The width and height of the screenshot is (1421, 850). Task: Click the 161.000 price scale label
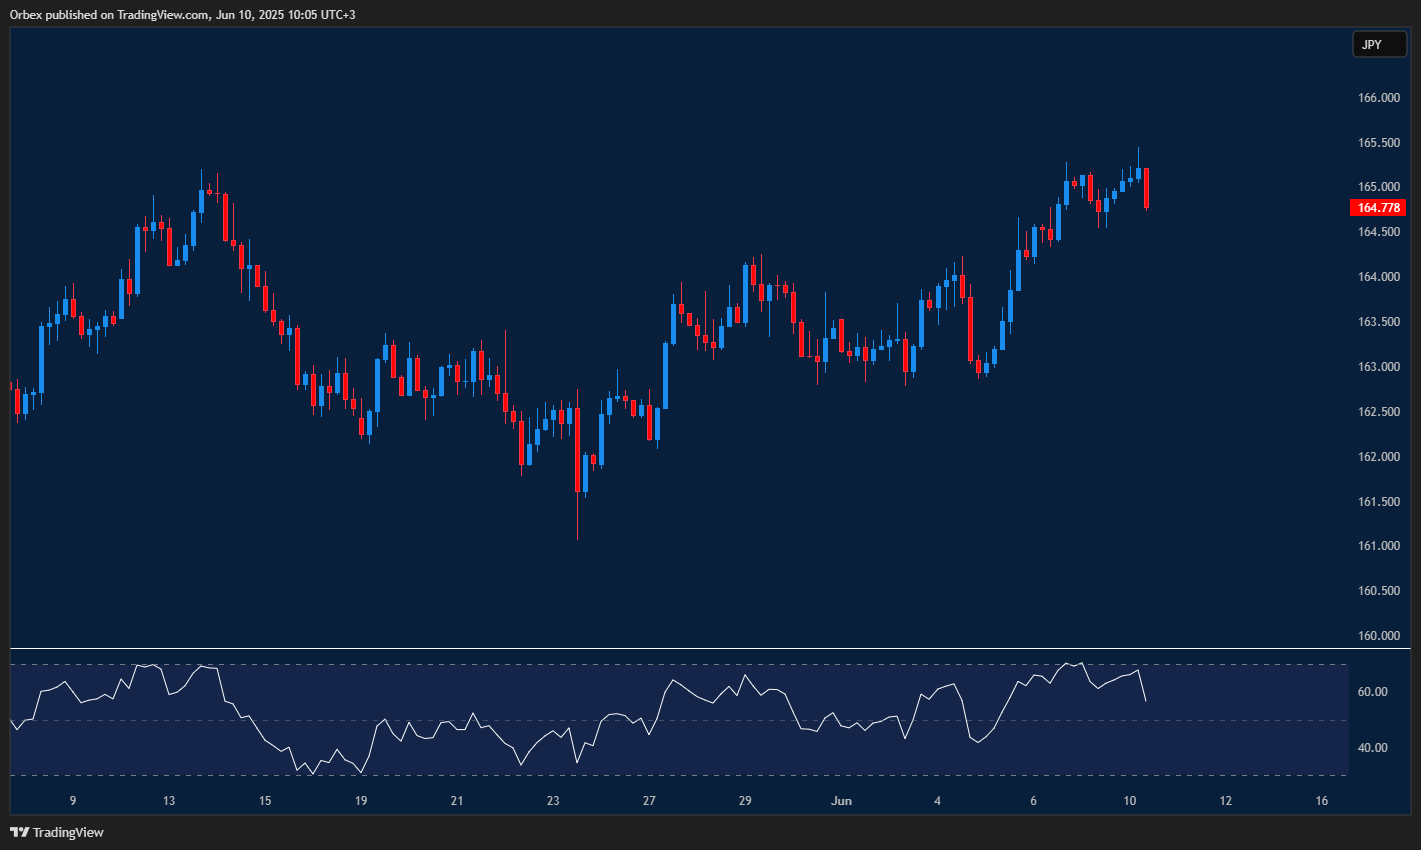tap(1377, 546)
